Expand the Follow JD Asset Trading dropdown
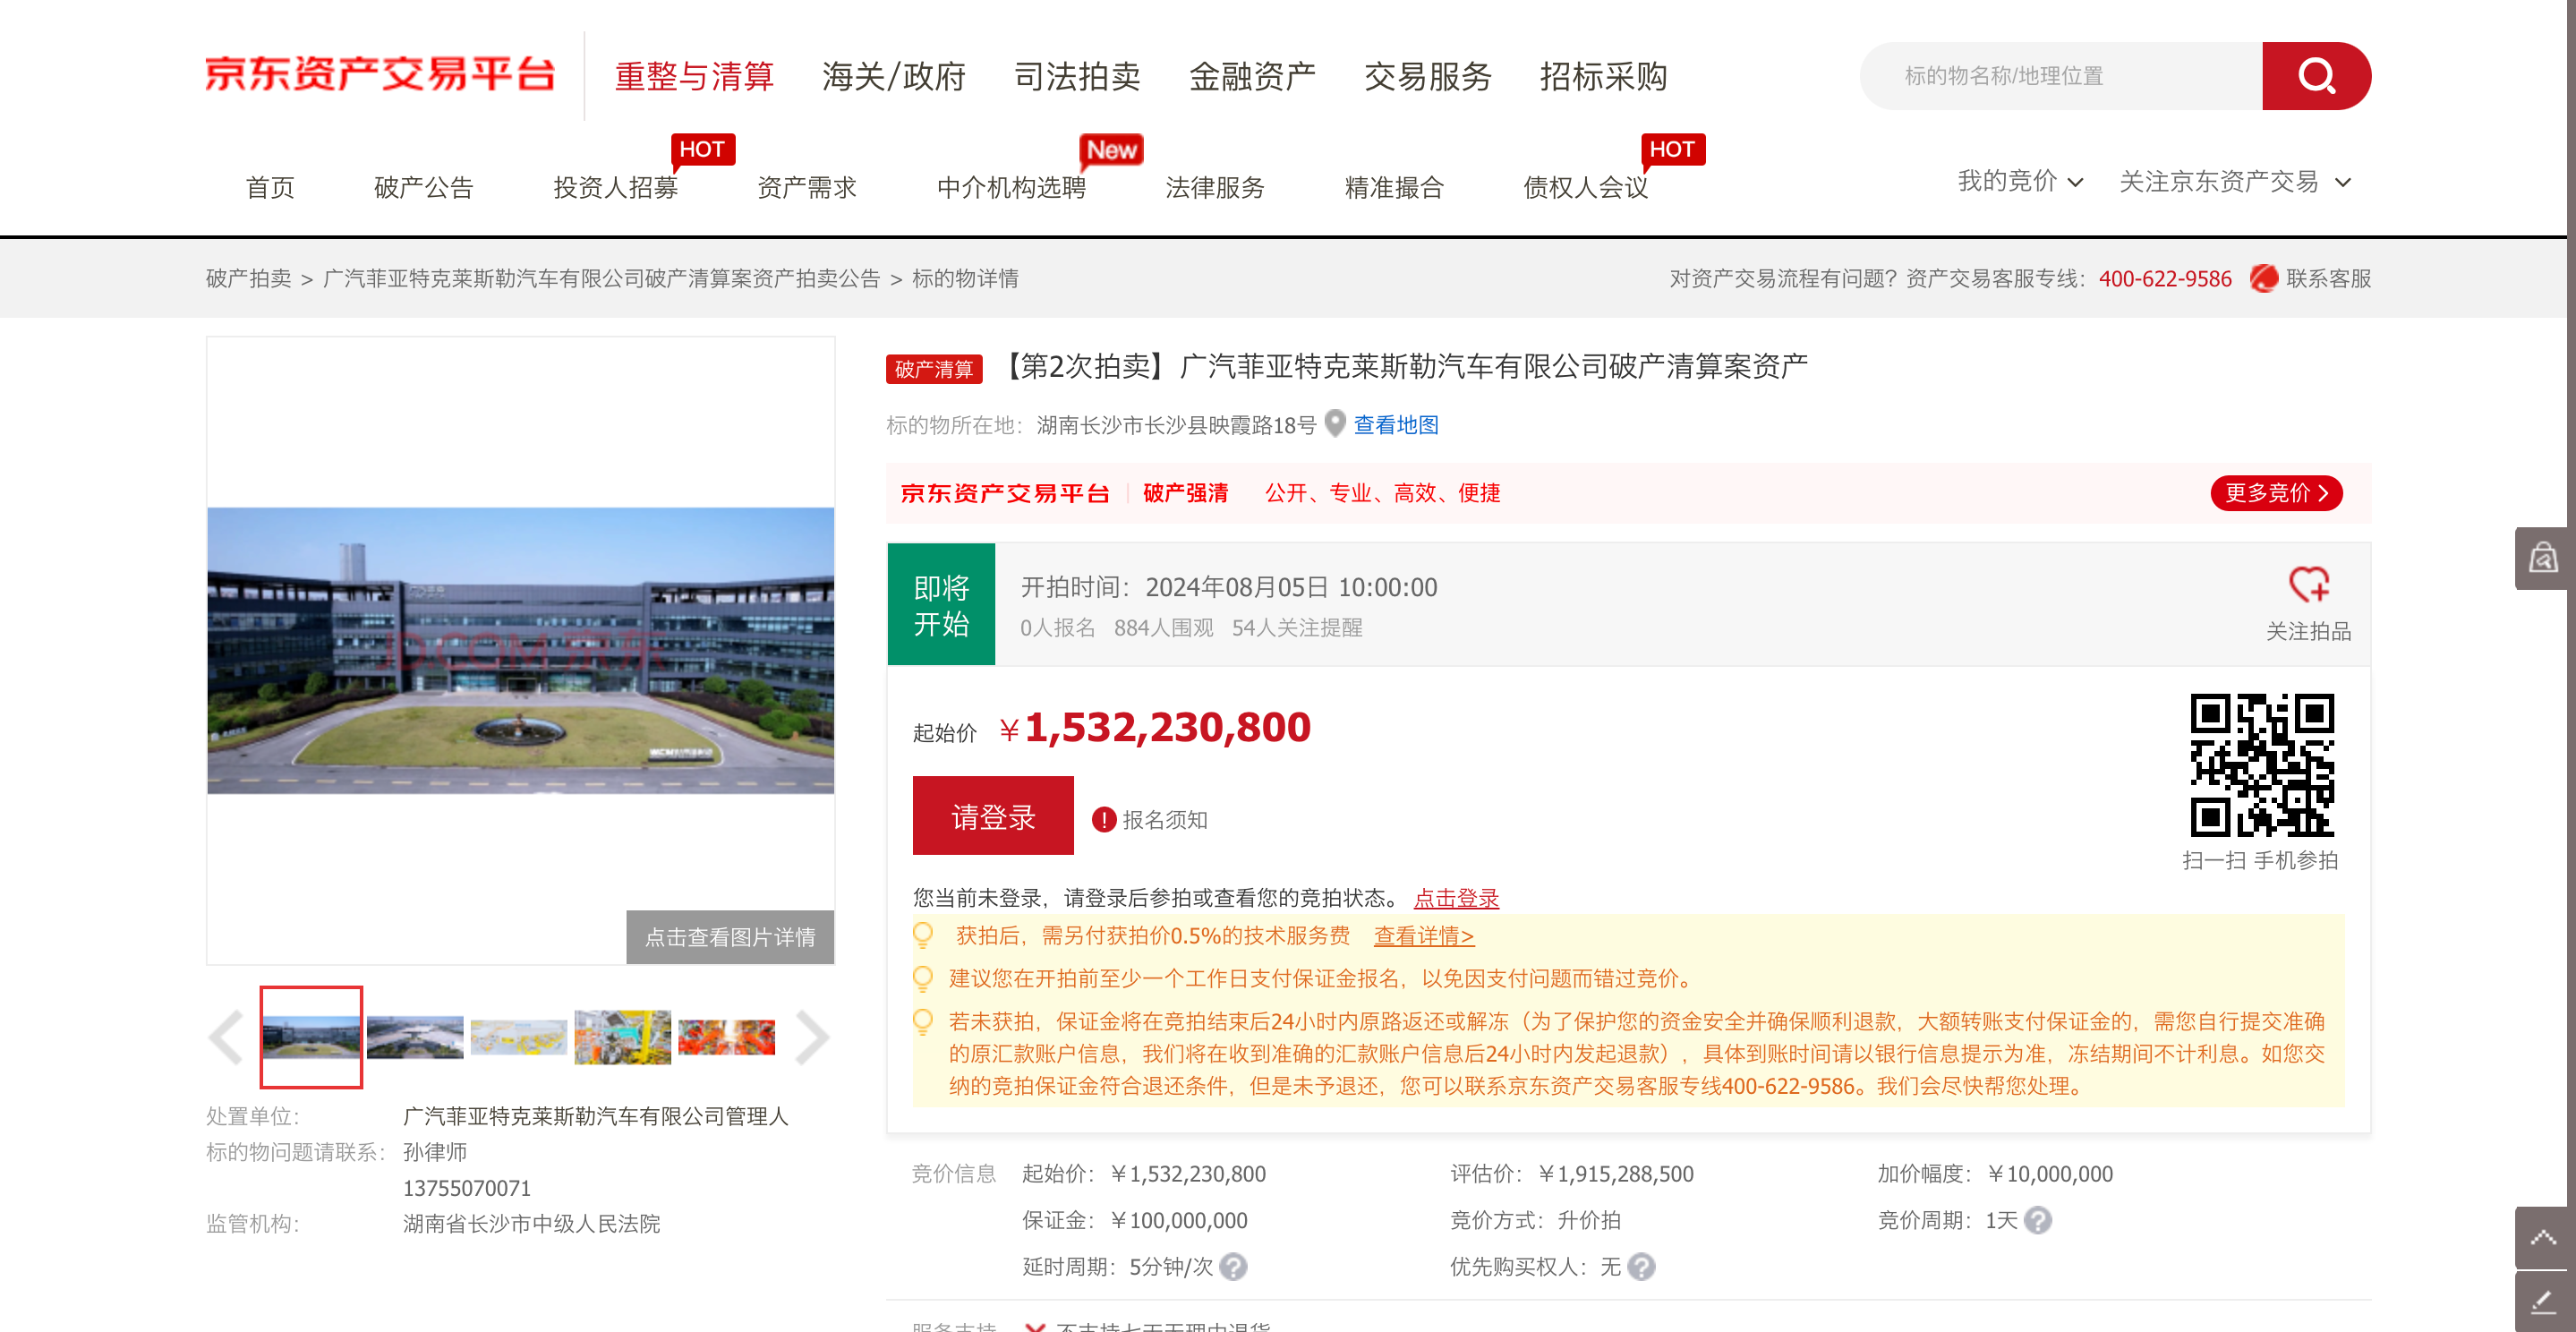This screenshot has width=2576, height=1332. (2234, 182)
